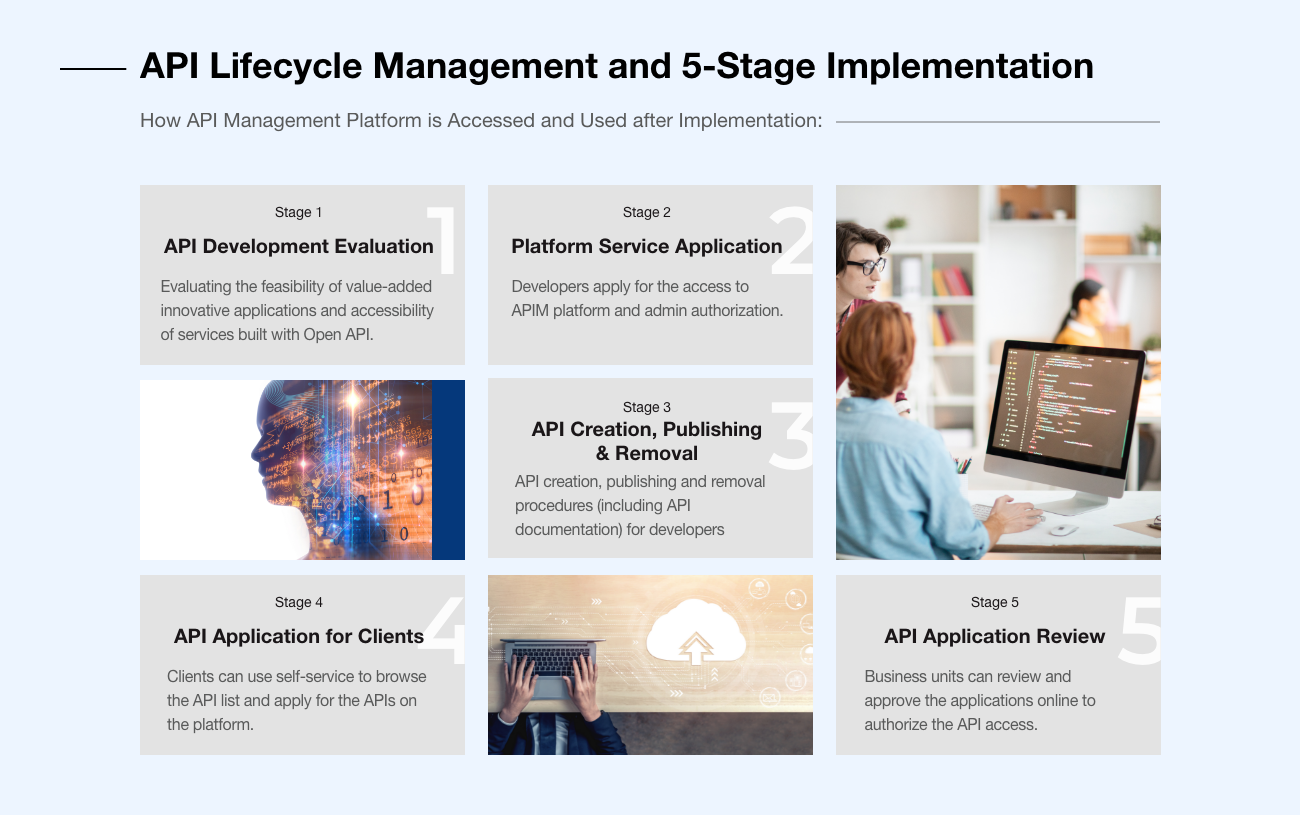
Task: Select the 'API Application Review' heading
Action: tap(995, 636)
